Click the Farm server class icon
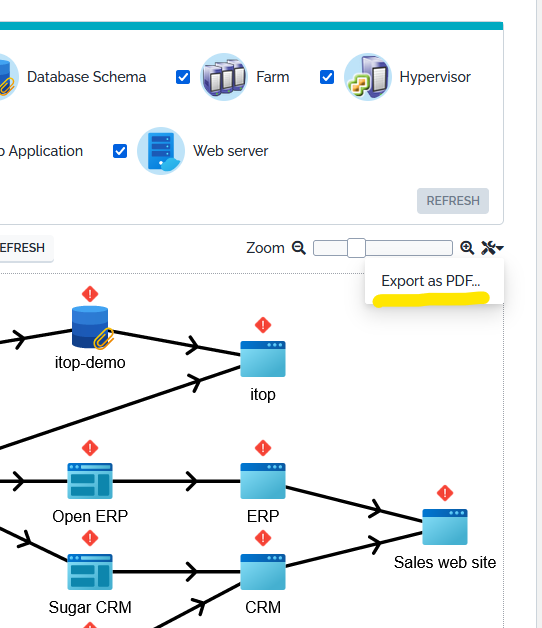The height and width of the screenshot is (628, 542). (224, 77)
